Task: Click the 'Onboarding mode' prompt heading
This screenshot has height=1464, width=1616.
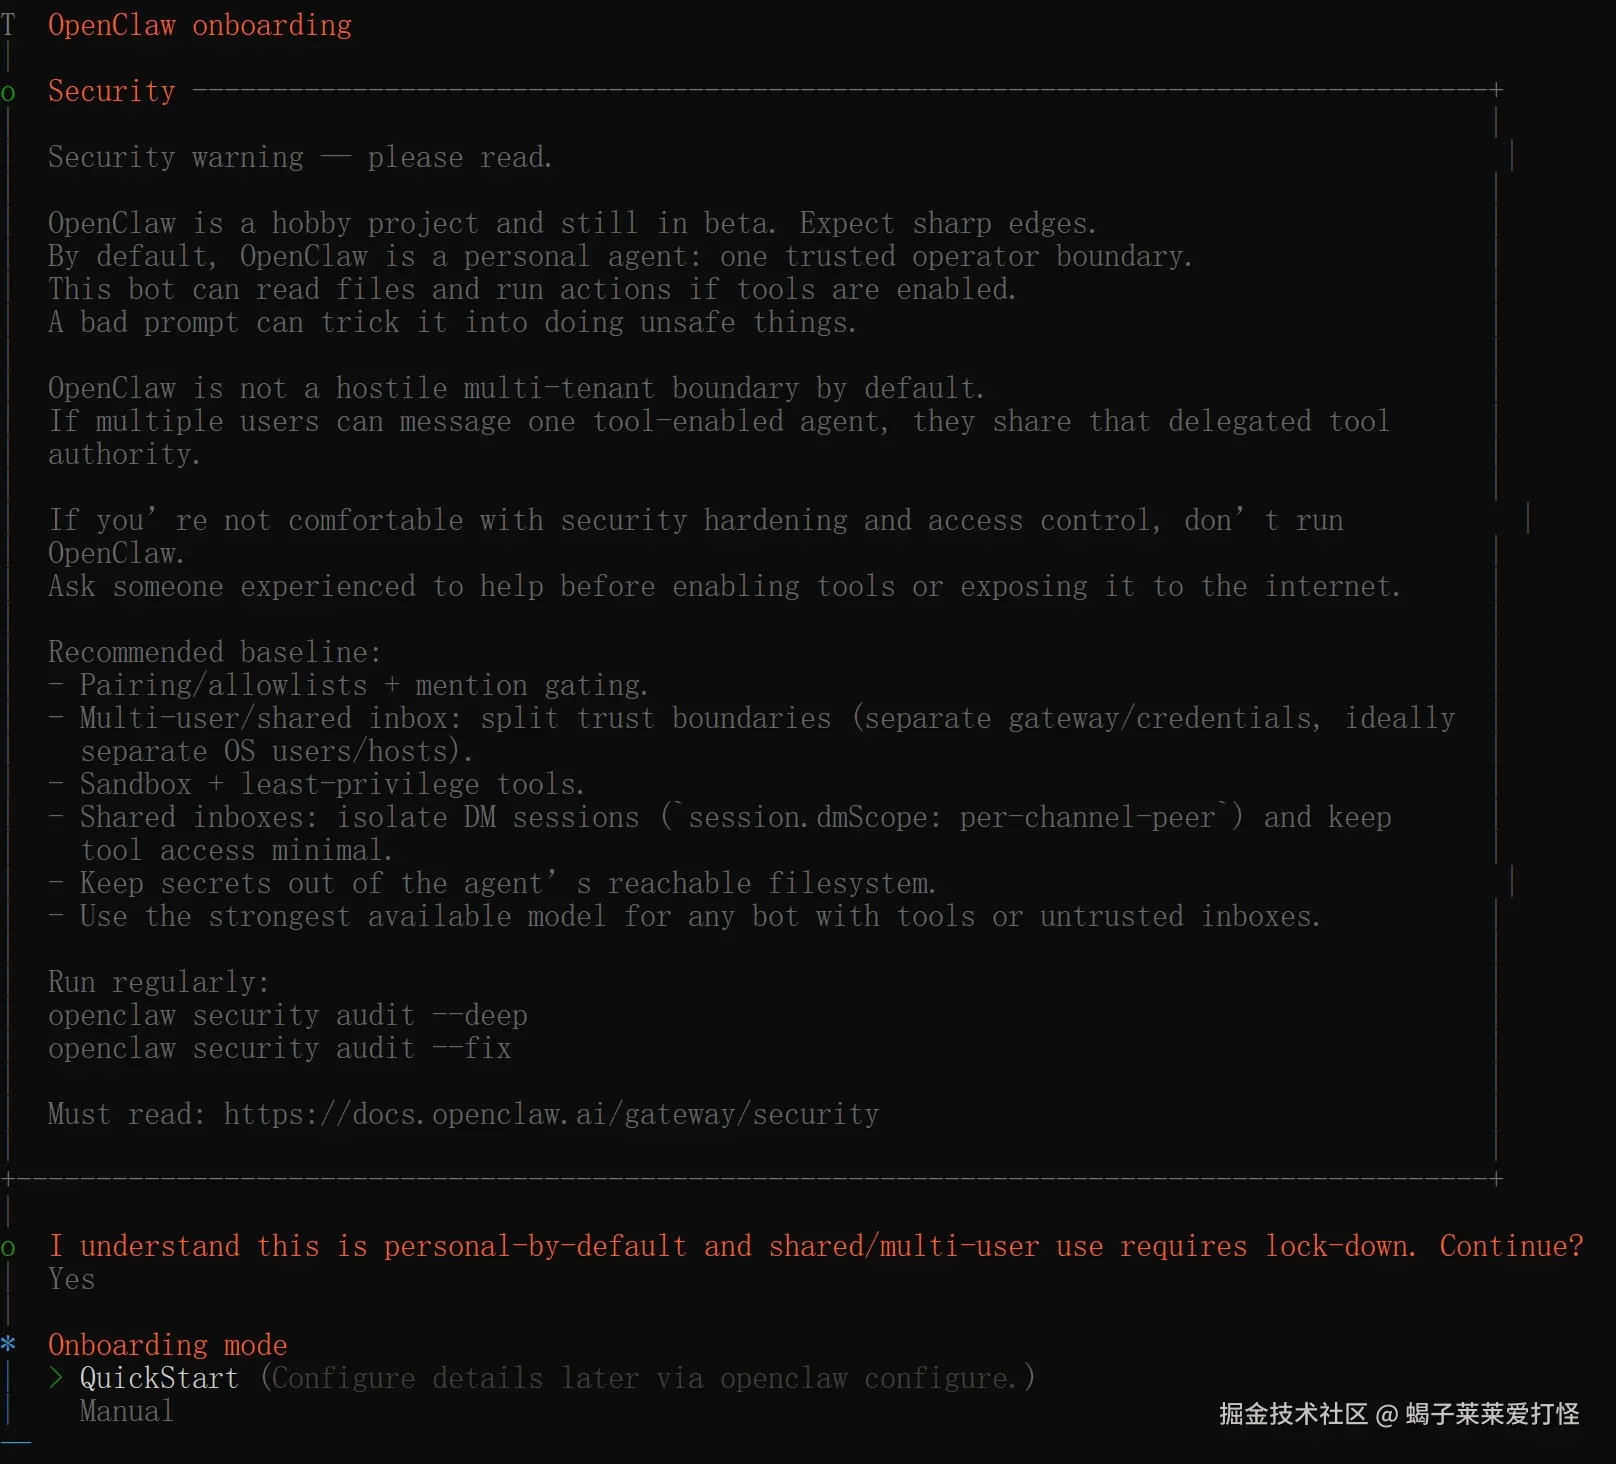Action: coord(167,1345)
